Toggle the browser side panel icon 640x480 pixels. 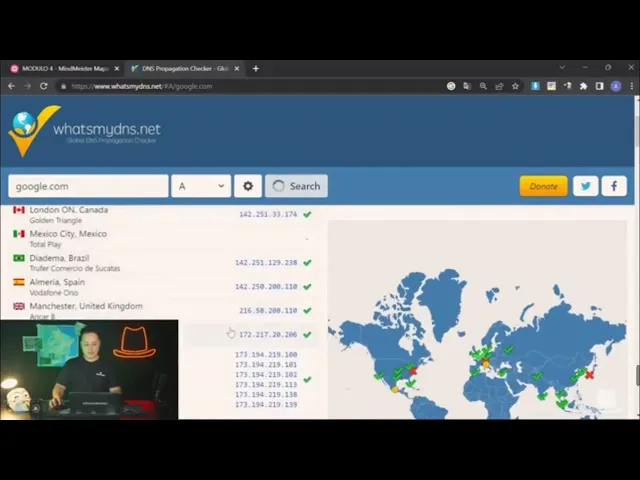coord(600,86)
